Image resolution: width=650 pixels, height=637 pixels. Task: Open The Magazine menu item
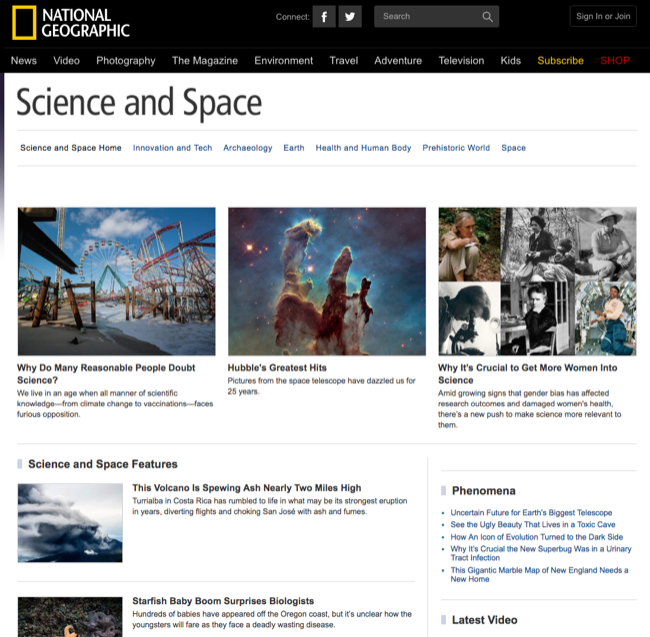click(x=205, y=61)
